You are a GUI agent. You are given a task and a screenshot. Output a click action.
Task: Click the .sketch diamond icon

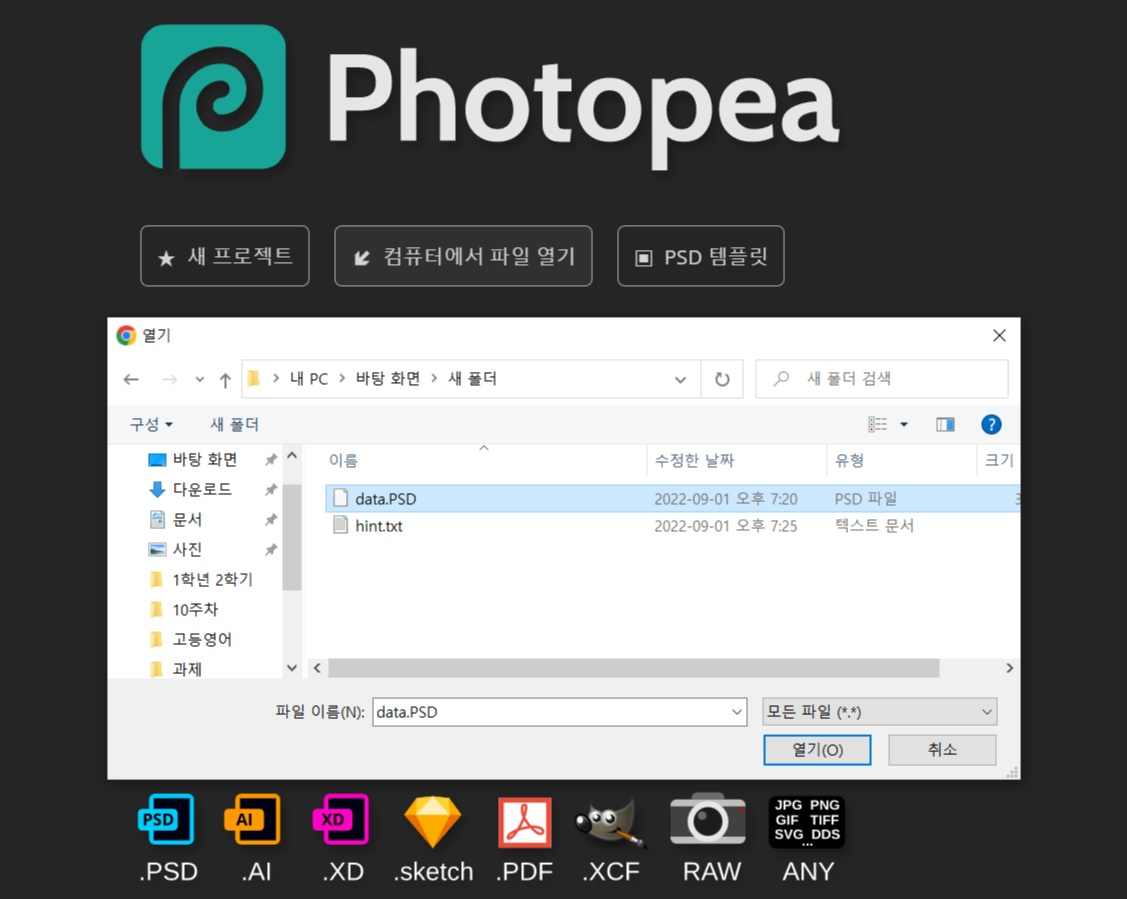coord(433,821)
